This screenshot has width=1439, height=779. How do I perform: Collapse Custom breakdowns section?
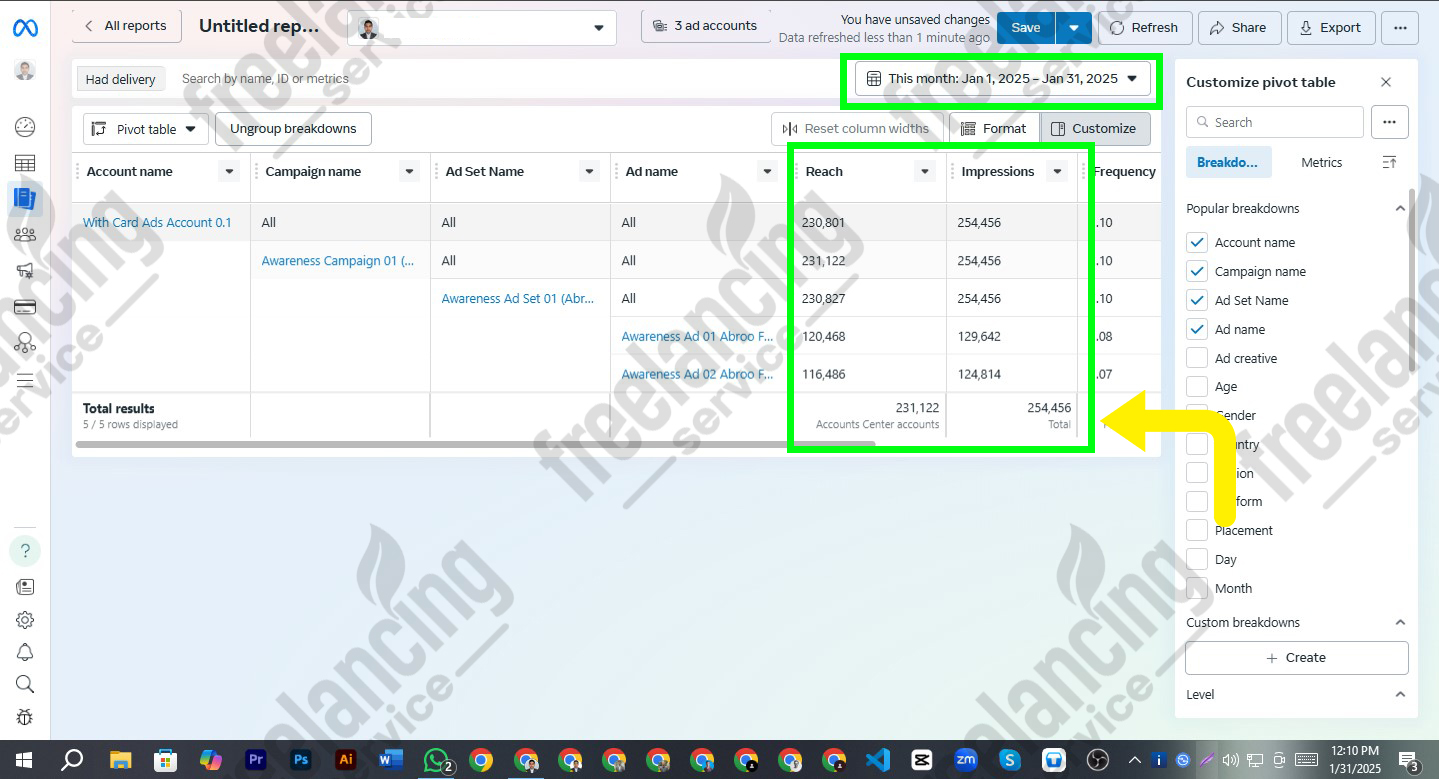[1400, 622]
